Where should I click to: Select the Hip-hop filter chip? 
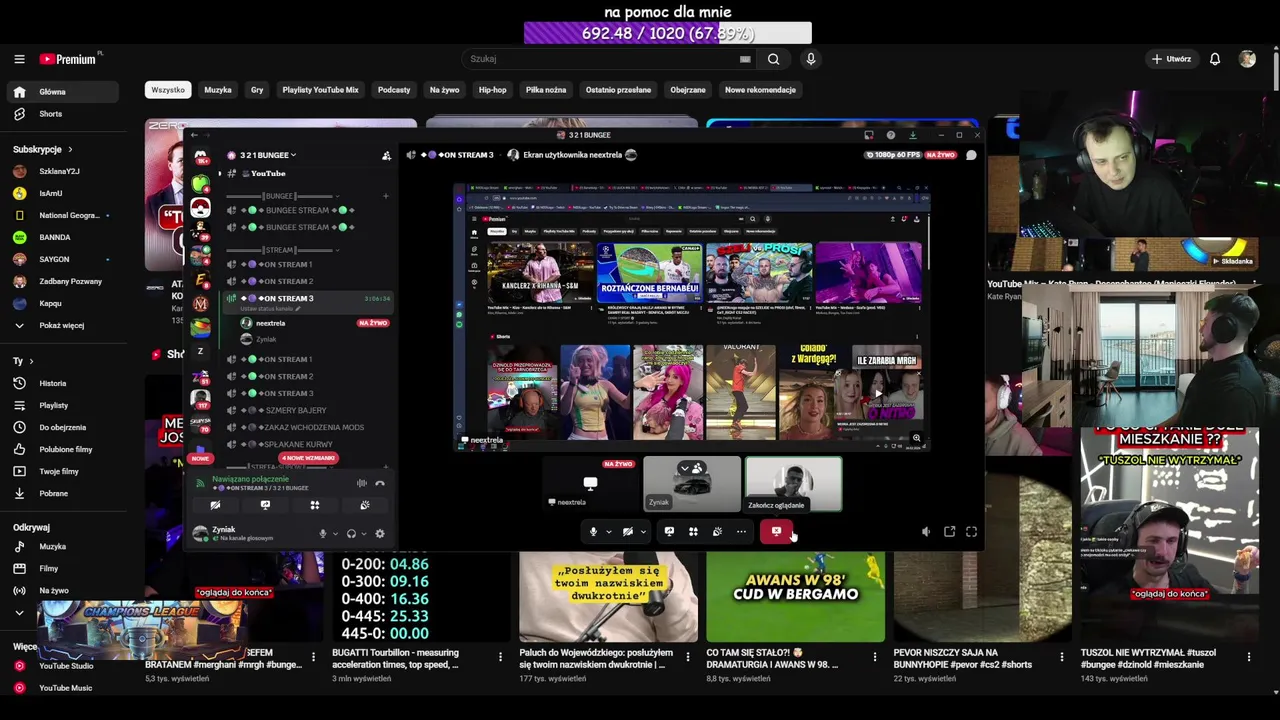click(x=492, y=90)
